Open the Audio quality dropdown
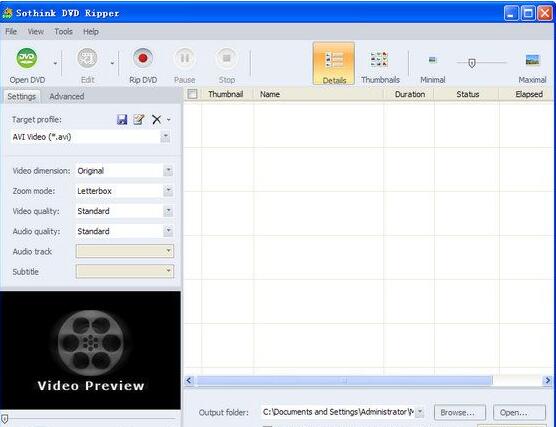The height and width of the screenshot is (427, 556). [x=168, y=231]
